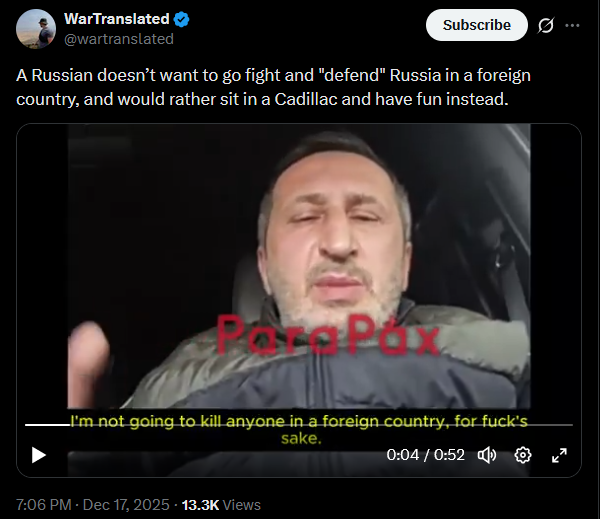
Task: Play the embedded video
Action: [39, 455]
